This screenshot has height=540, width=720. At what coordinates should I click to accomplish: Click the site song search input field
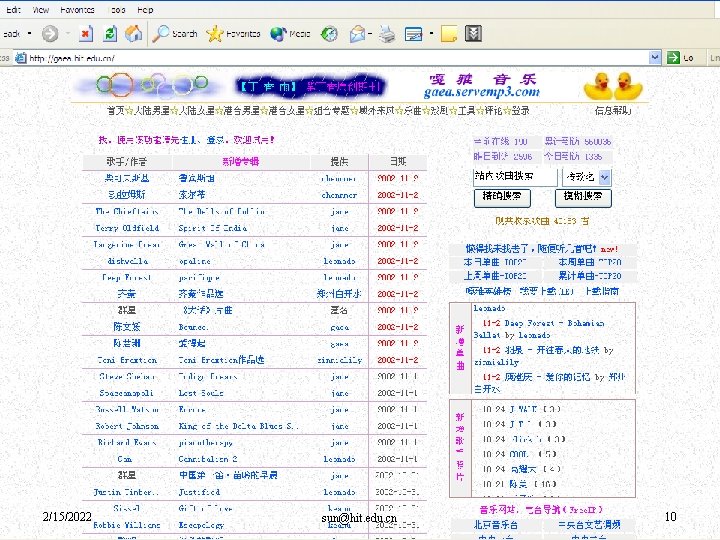[x=515, y=177]
